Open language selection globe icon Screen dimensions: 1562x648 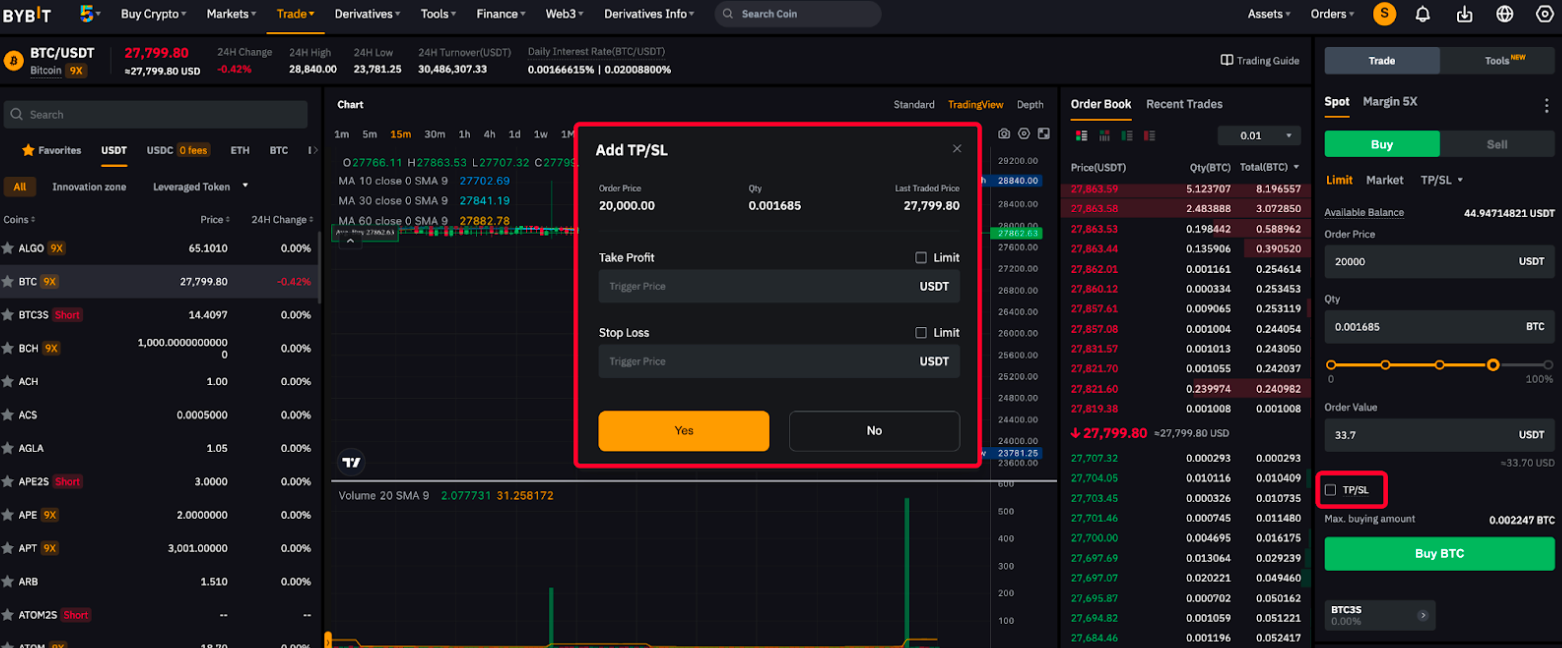(x=1505, y=13)
